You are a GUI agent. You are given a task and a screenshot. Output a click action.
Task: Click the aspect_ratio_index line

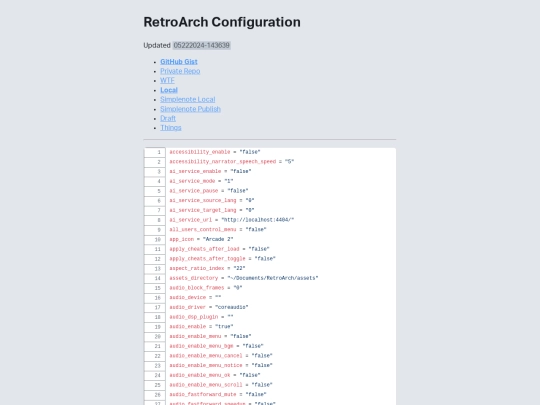pos(207,268)
